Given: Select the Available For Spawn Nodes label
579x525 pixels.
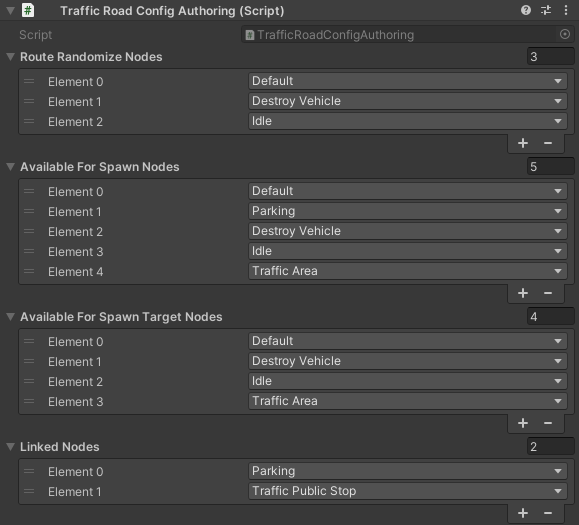Looking at the screenshot, I should tap(100, 167).
